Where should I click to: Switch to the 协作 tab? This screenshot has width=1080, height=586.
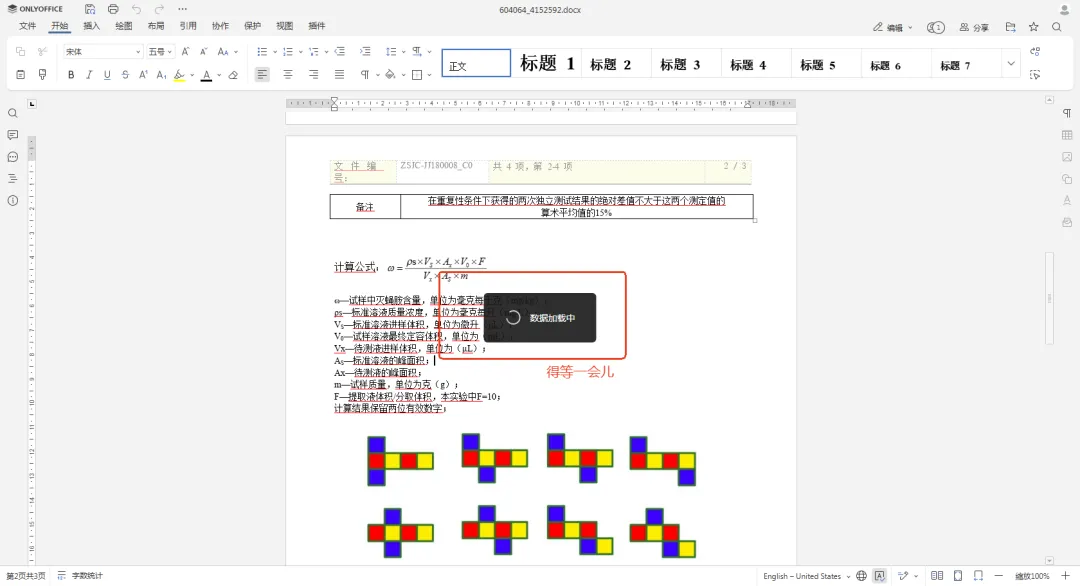pos(220,26)
